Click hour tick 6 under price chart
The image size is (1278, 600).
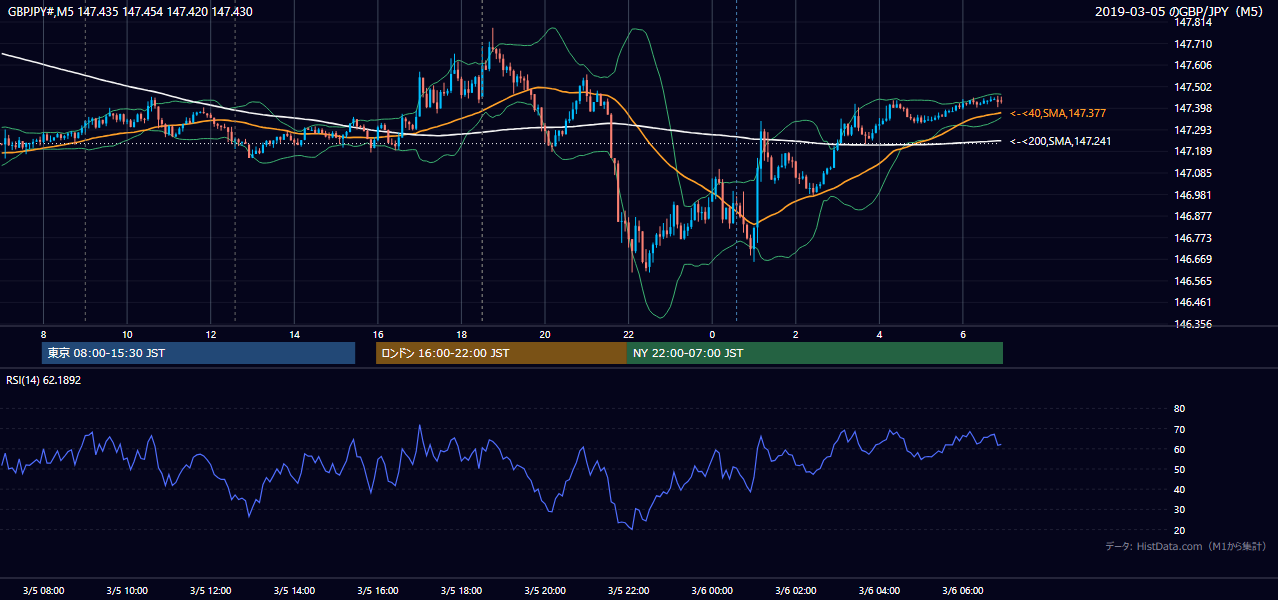(963, 333)
